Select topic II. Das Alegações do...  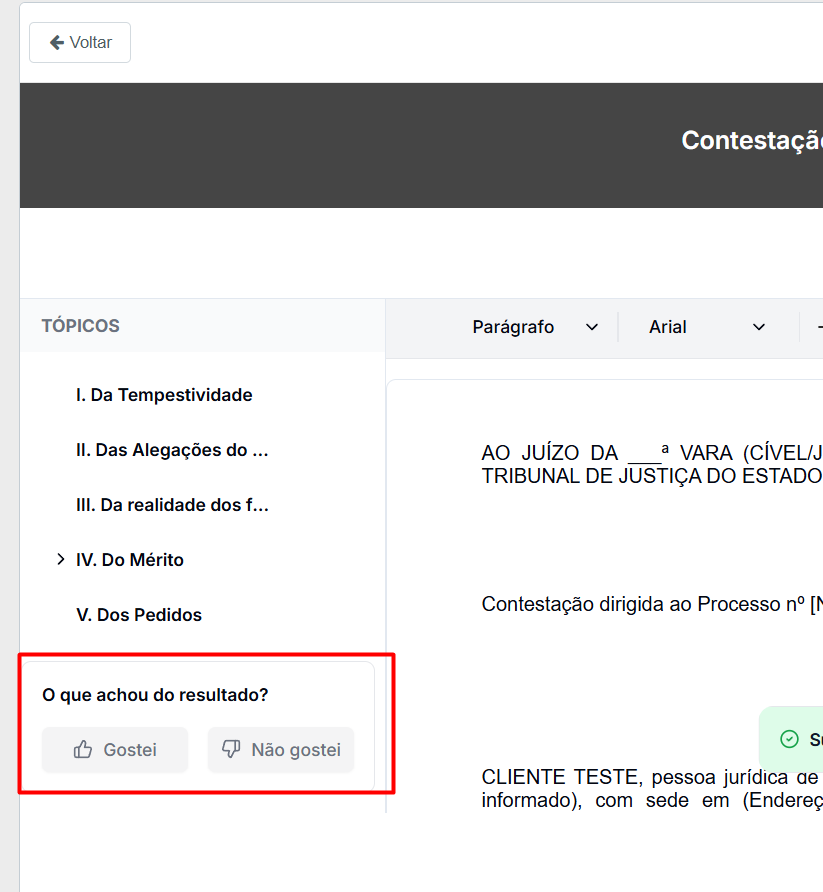172,450
